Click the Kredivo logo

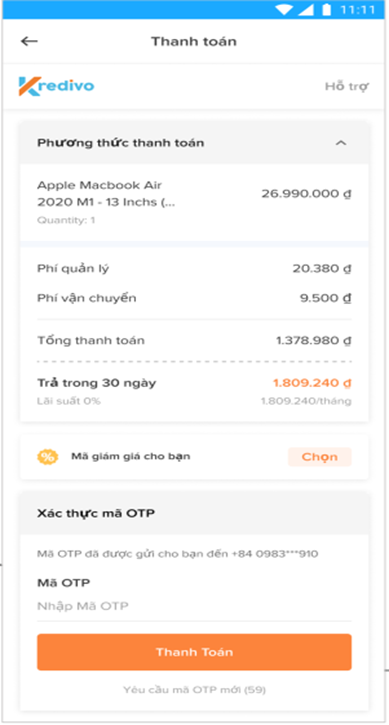pyautogui.click(x=56, y=86)
